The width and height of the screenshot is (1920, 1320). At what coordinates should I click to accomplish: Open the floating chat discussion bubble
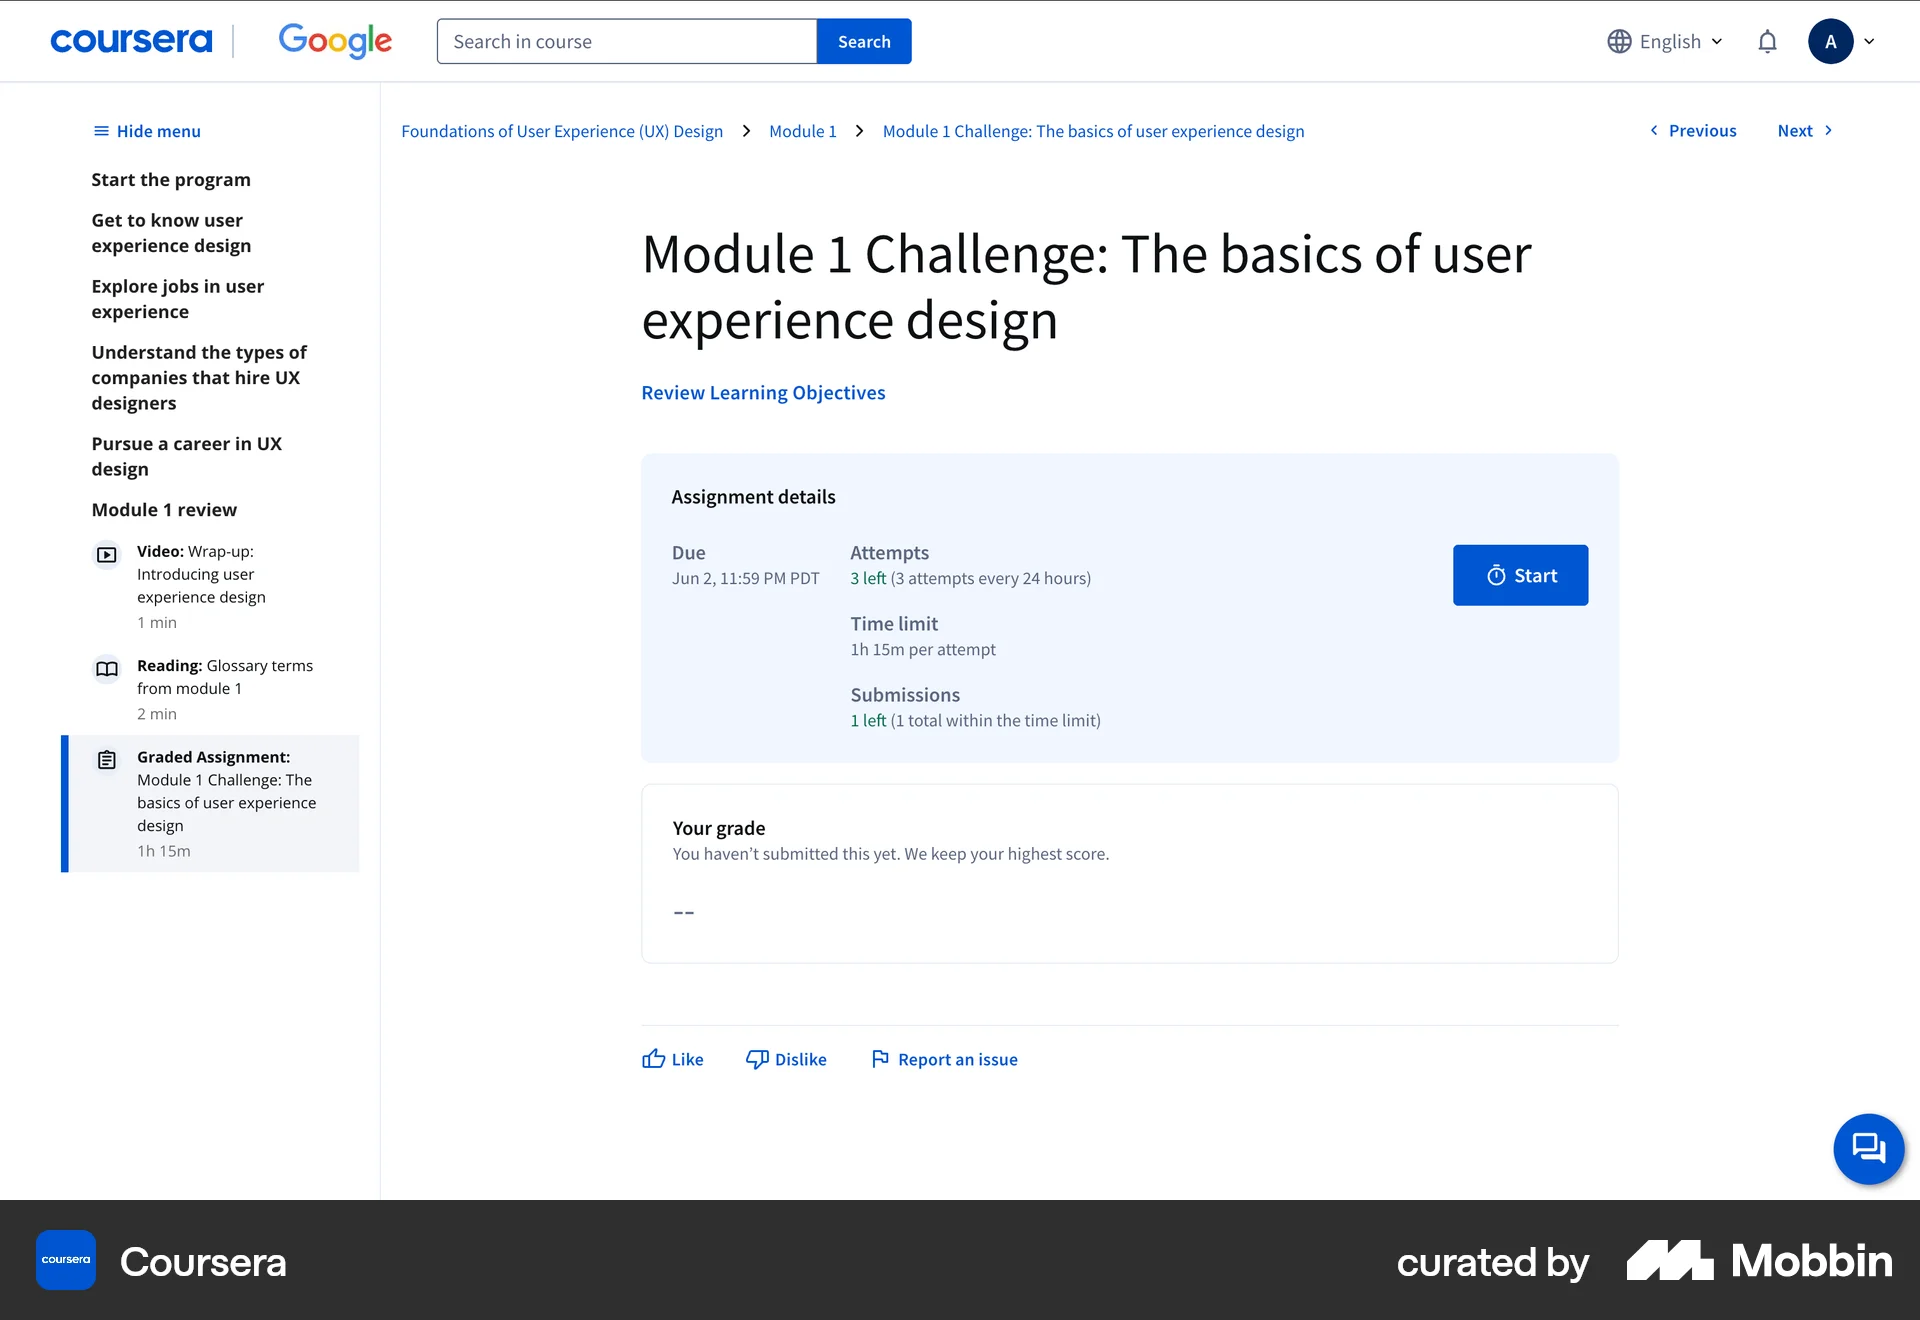click(1868, 1149)
